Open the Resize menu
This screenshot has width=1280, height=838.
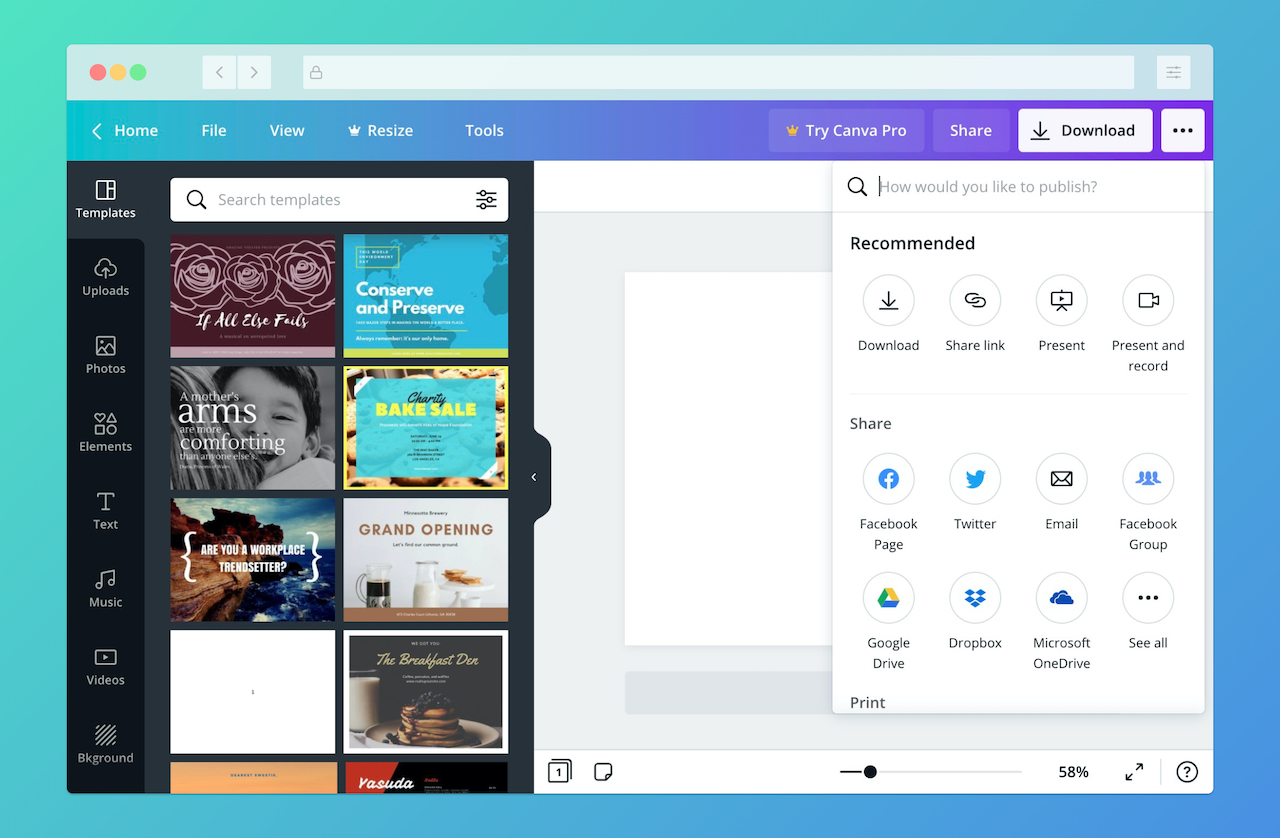pyautogui.click(x=380, y=130)
